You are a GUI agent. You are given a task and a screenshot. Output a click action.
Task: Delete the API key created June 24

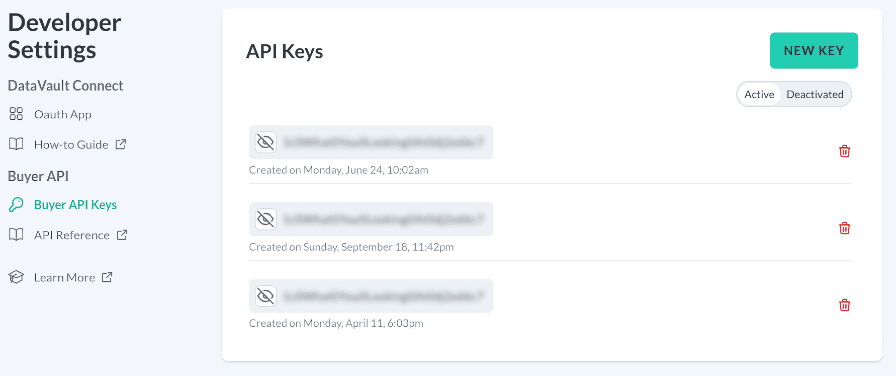coord(844,151)
